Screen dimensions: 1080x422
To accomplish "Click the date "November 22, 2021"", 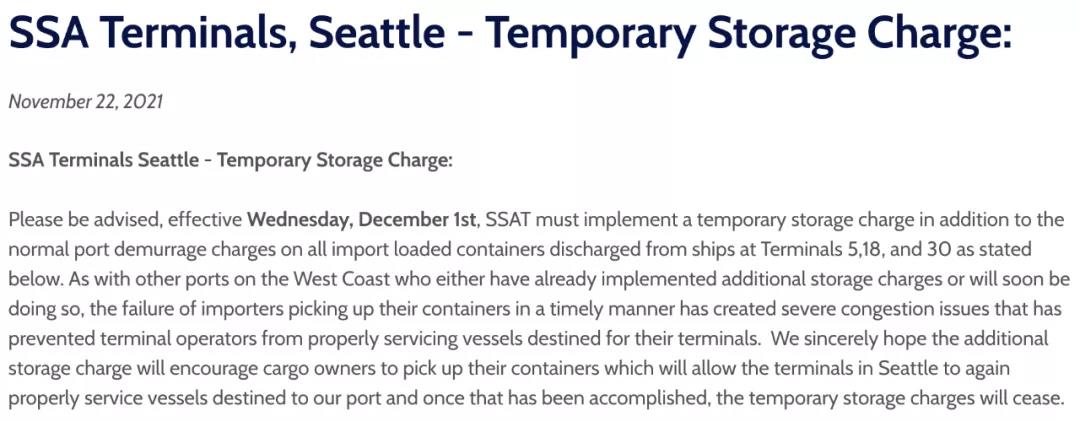I will 85,102.
